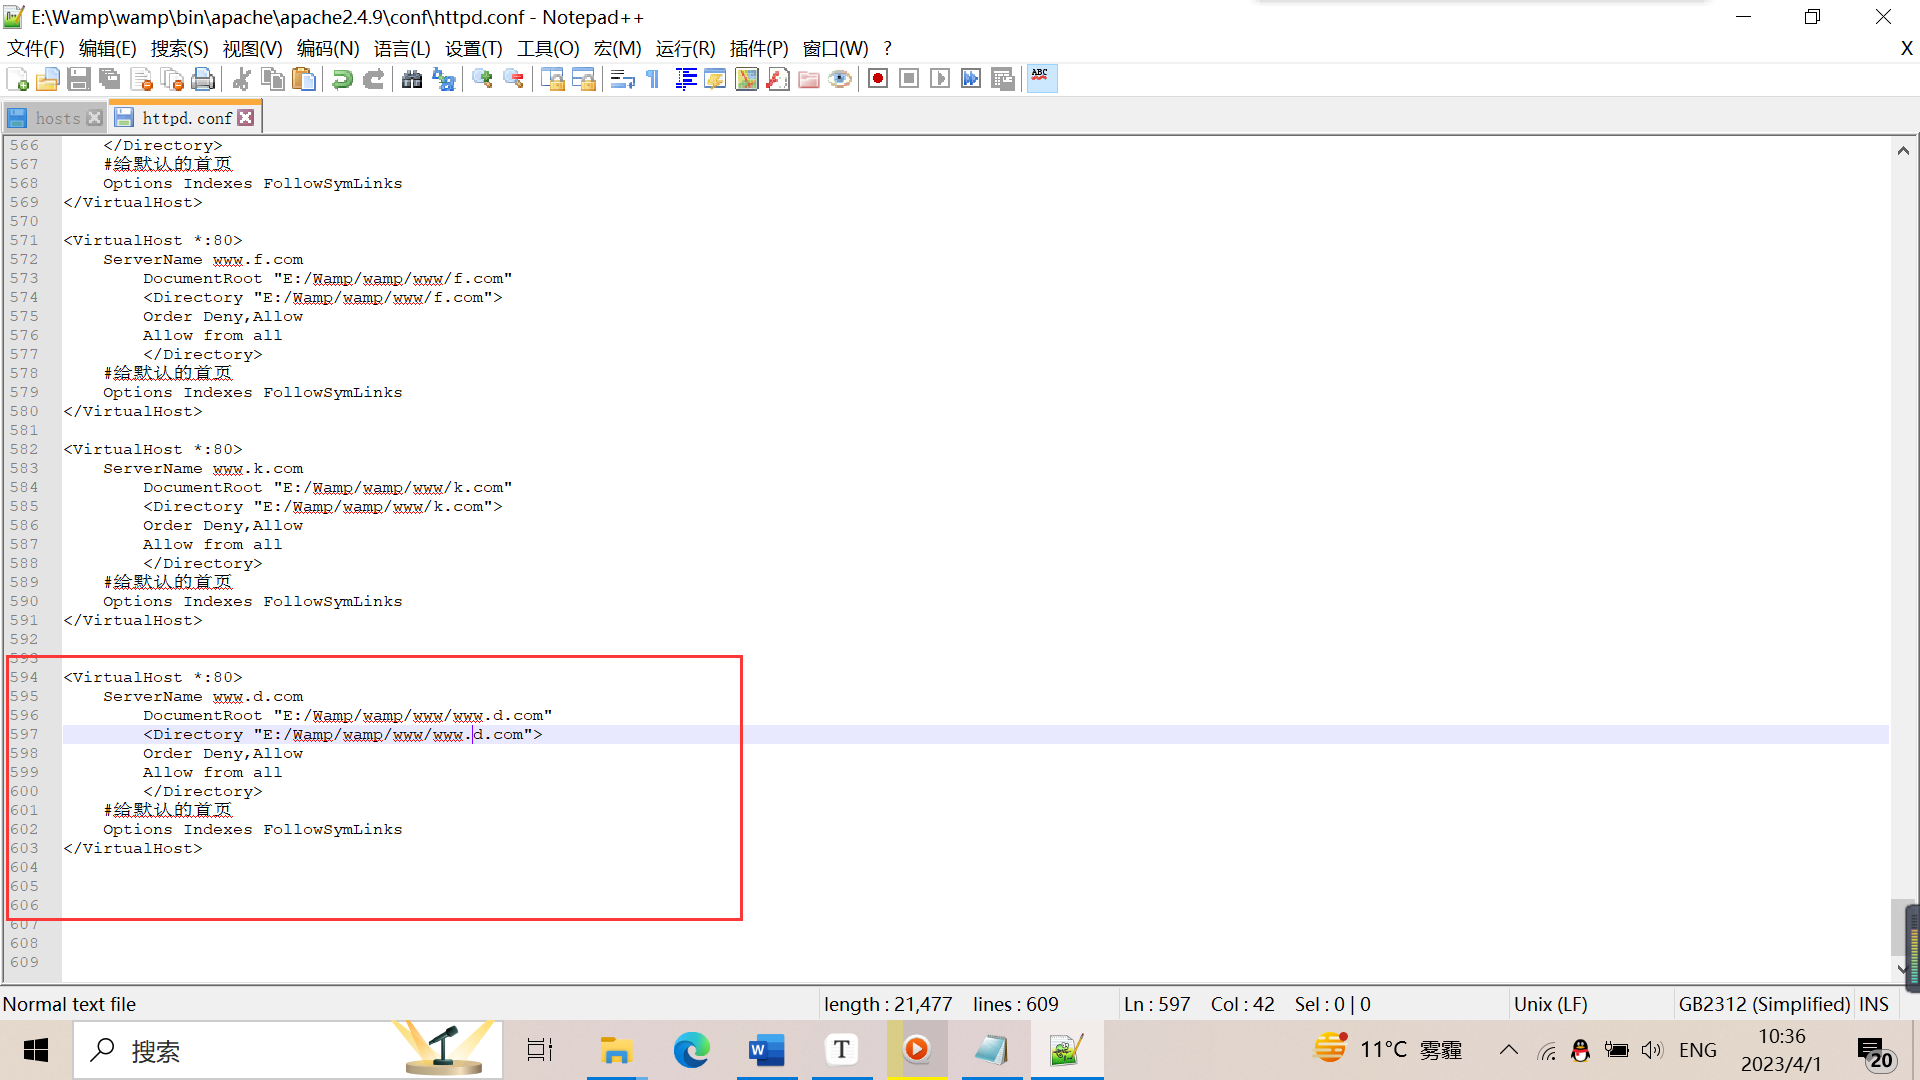The width and height of the screenshot is (1920, 1080).
Task: Close the httpd.conf tab
Action: point(246,118)
